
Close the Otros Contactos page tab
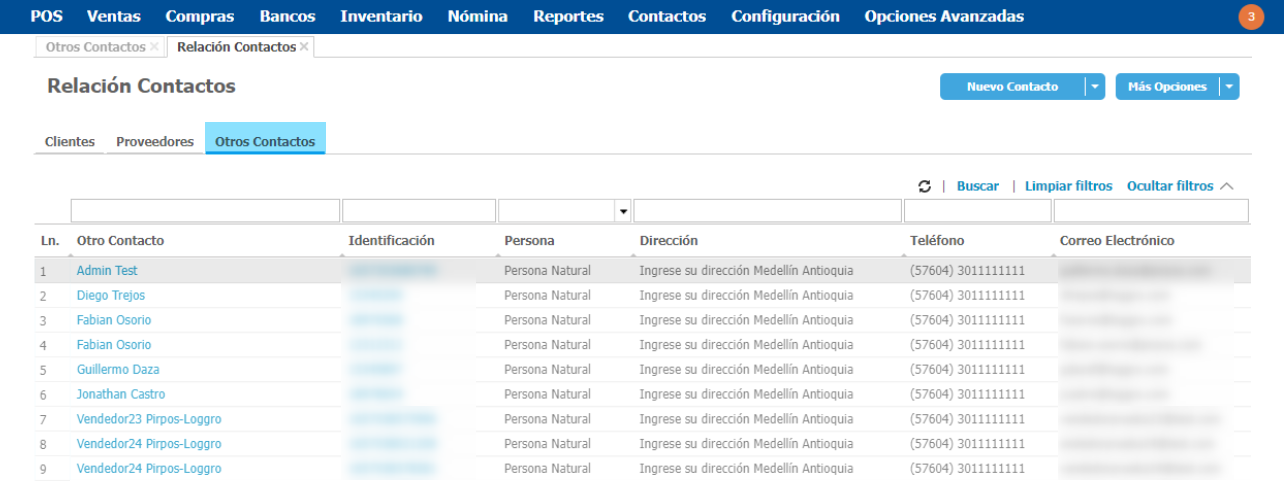coord(154,47)
